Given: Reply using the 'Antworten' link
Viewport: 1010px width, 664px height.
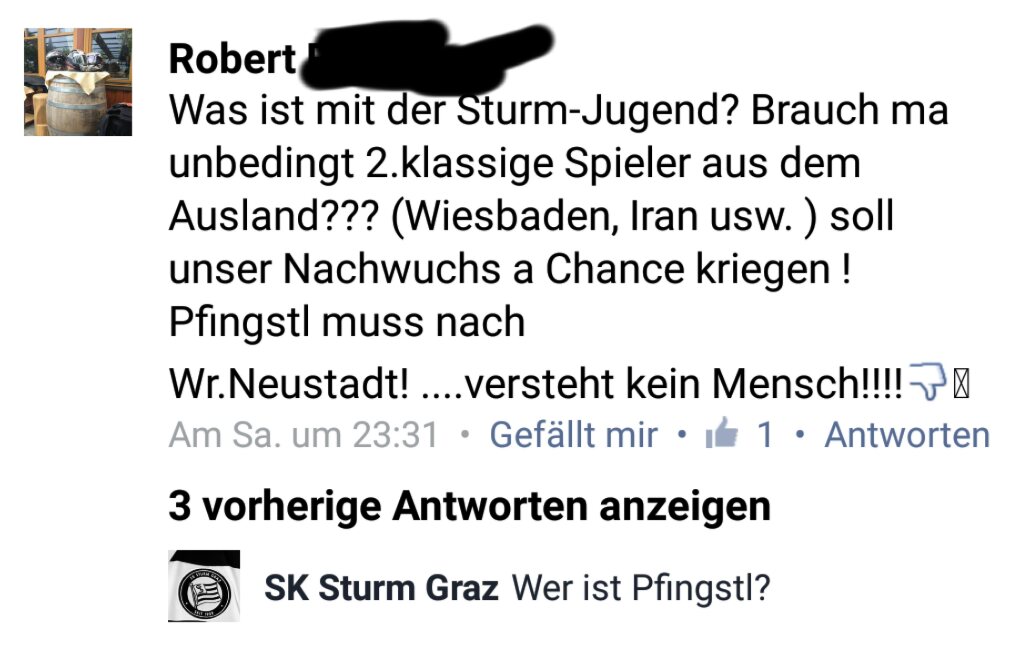Looking at the screenshot, I should [907, 435].
